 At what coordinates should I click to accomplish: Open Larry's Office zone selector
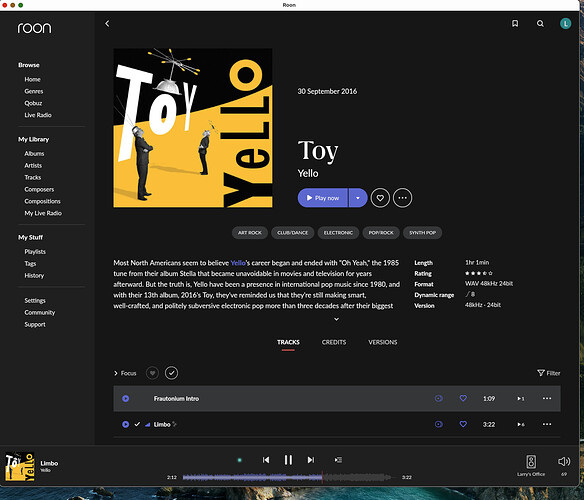click(x=531, y=465)
